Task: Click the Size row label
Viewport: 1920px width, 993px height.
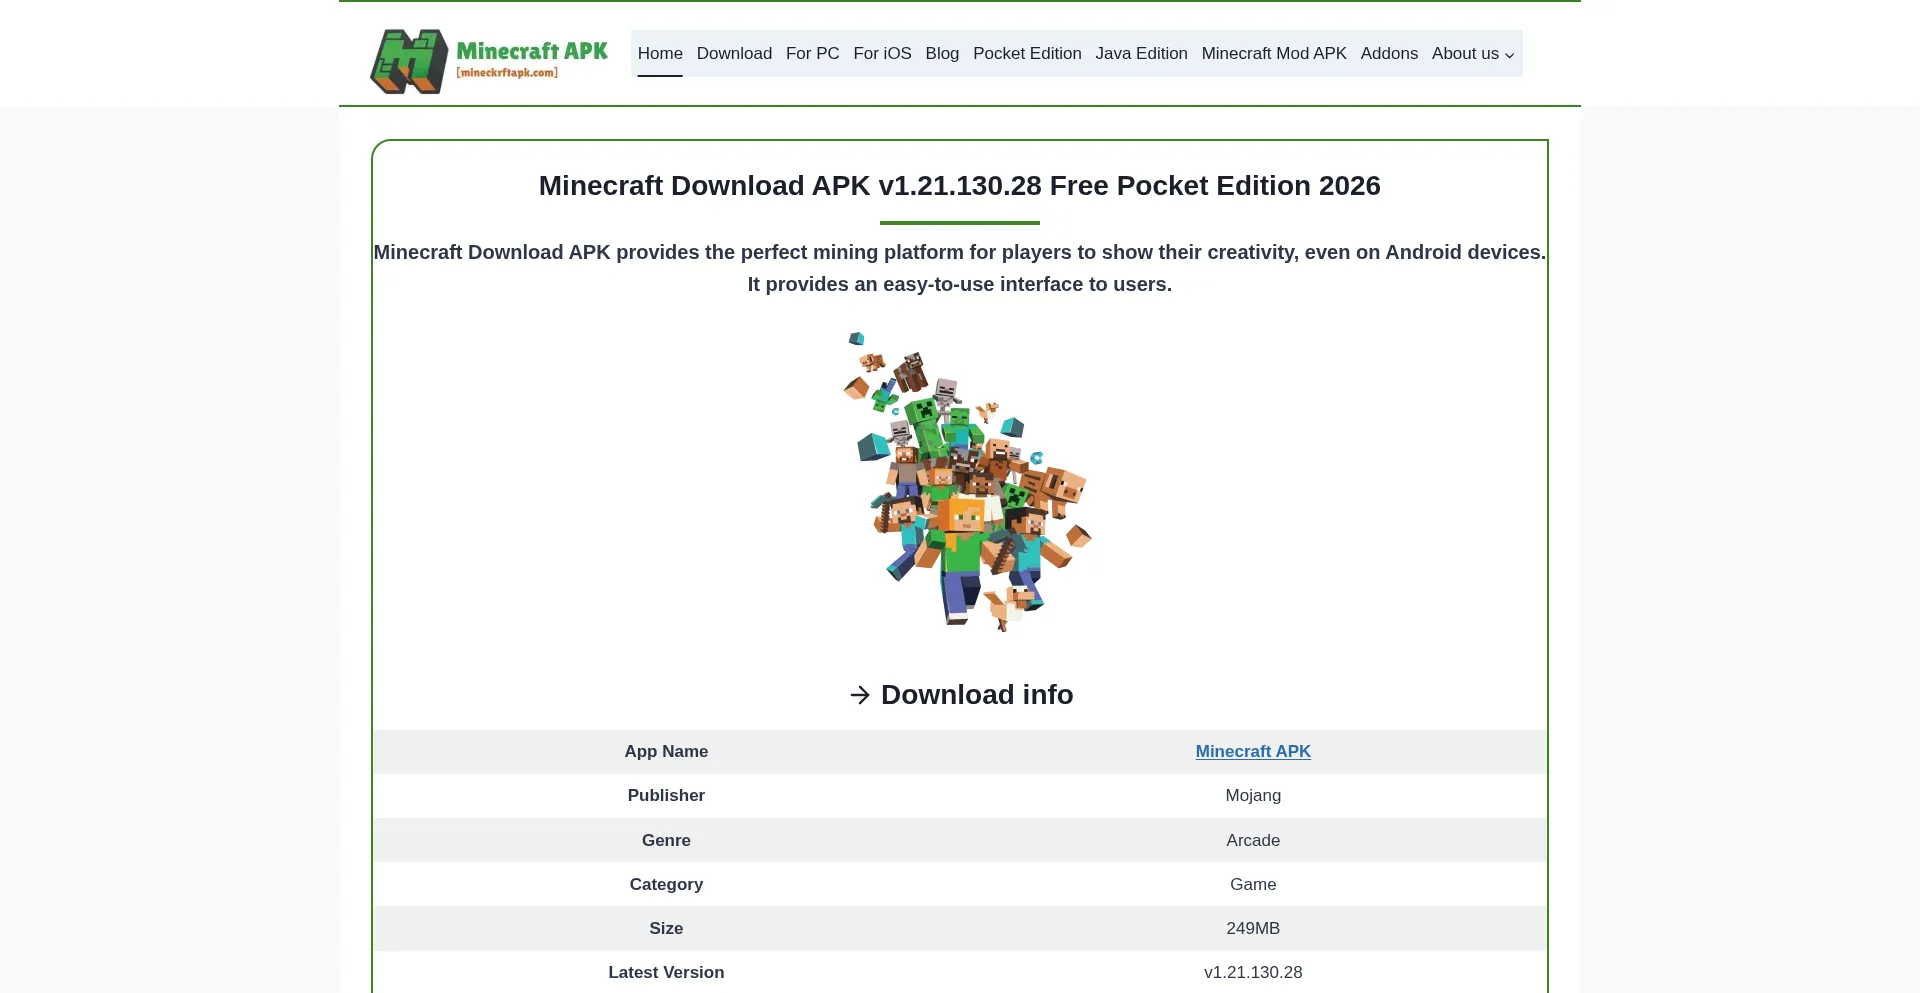Action: tap(666, 928)
